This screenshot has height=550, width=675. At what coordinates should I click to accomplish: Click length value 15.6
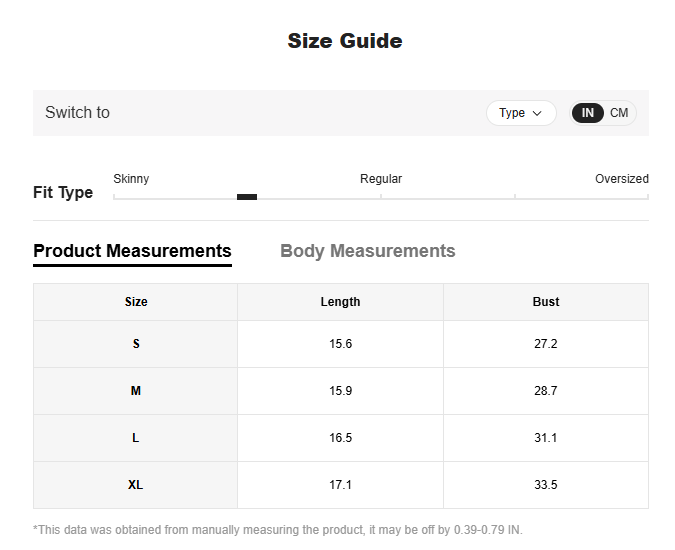point(341,344)
